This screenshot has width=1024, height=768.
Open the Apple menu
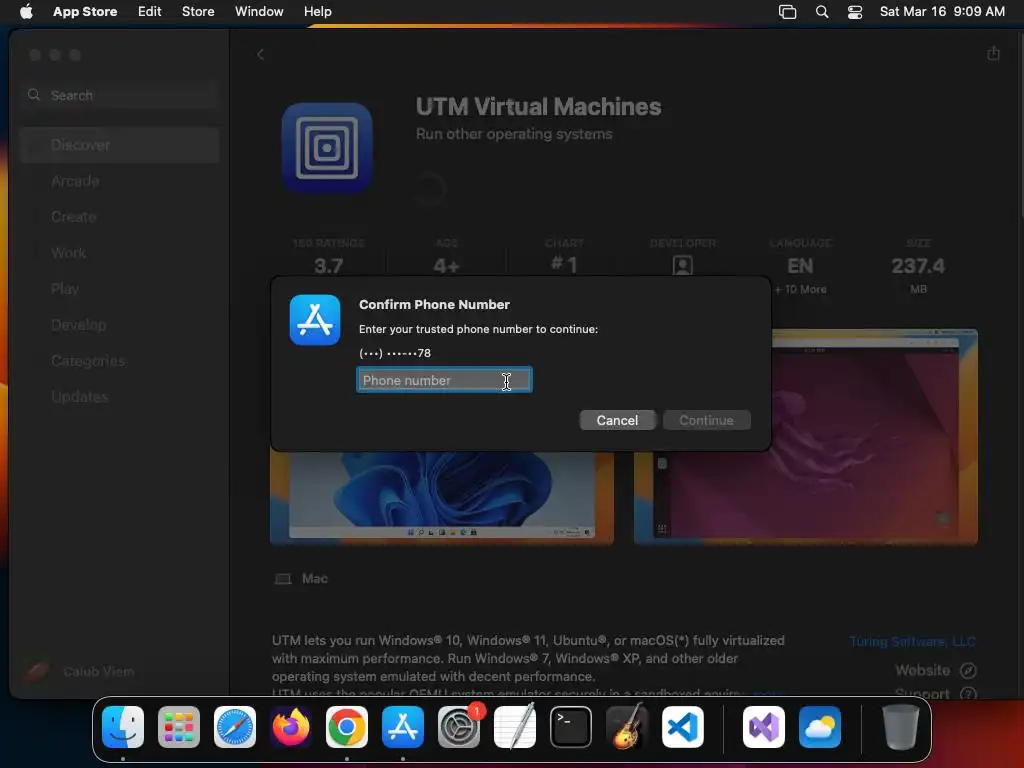click(x=26, y=11)
